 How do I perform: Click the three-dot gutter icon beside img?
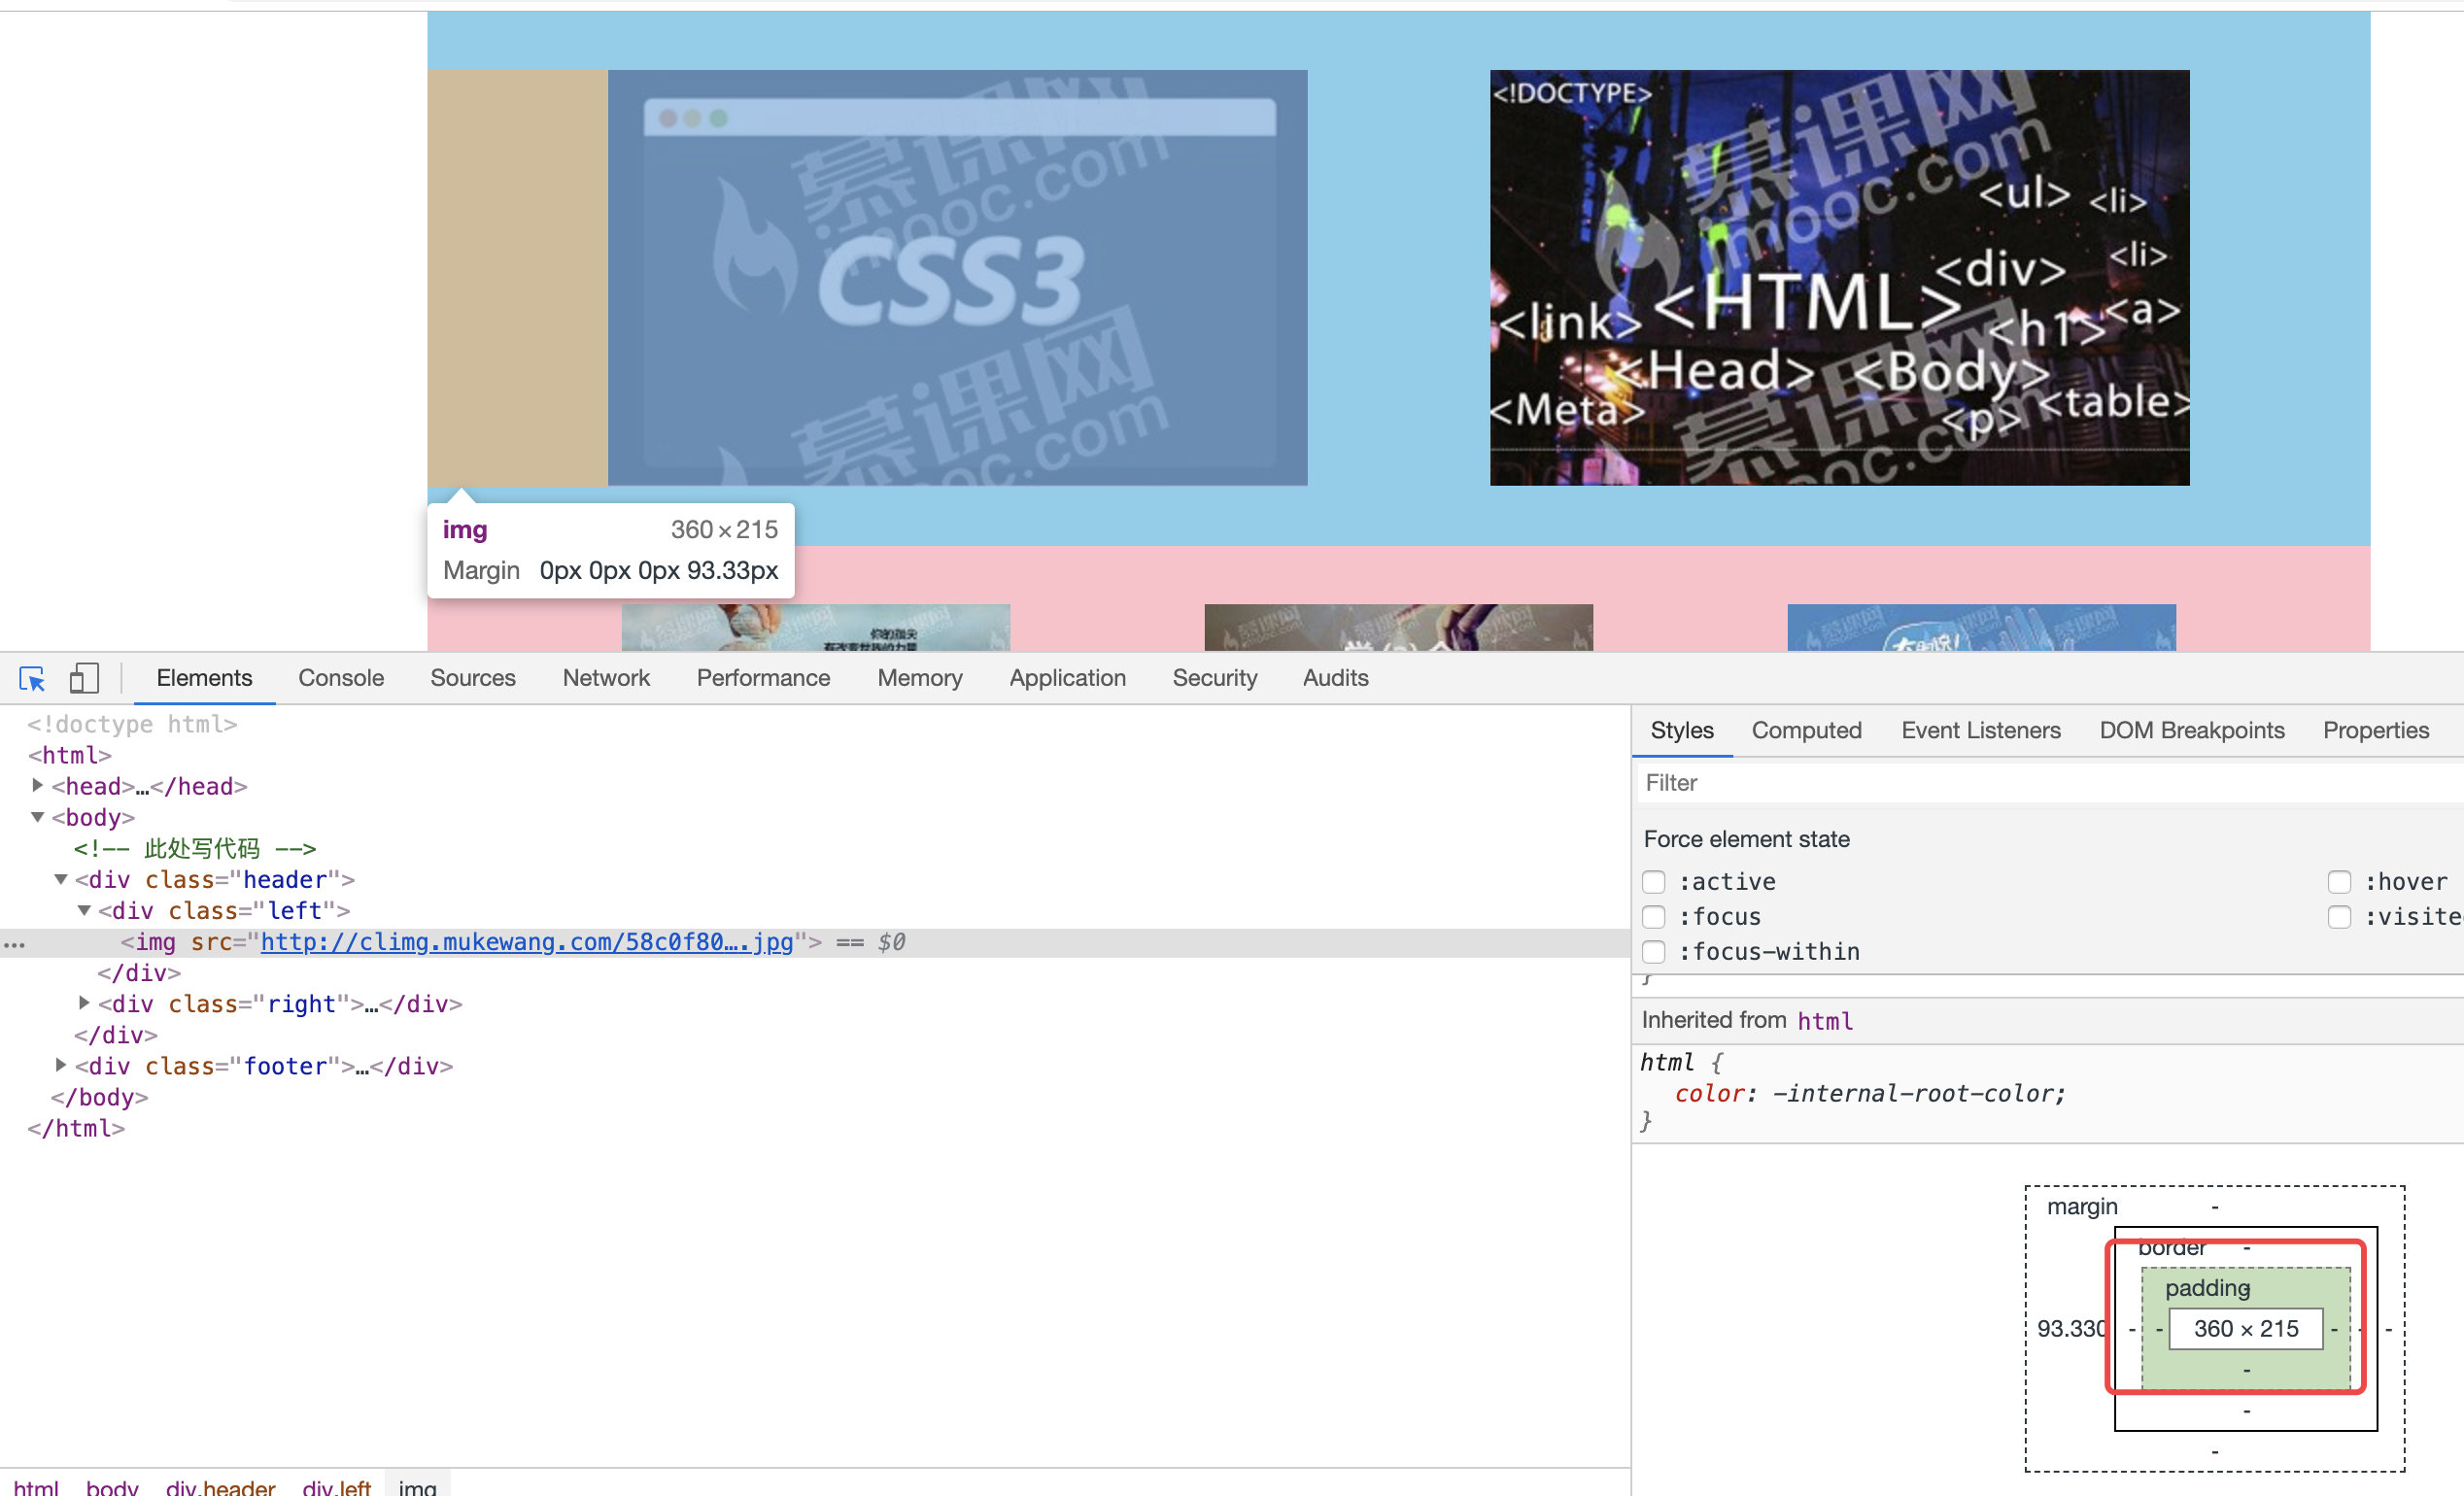[x=14, y=943]
